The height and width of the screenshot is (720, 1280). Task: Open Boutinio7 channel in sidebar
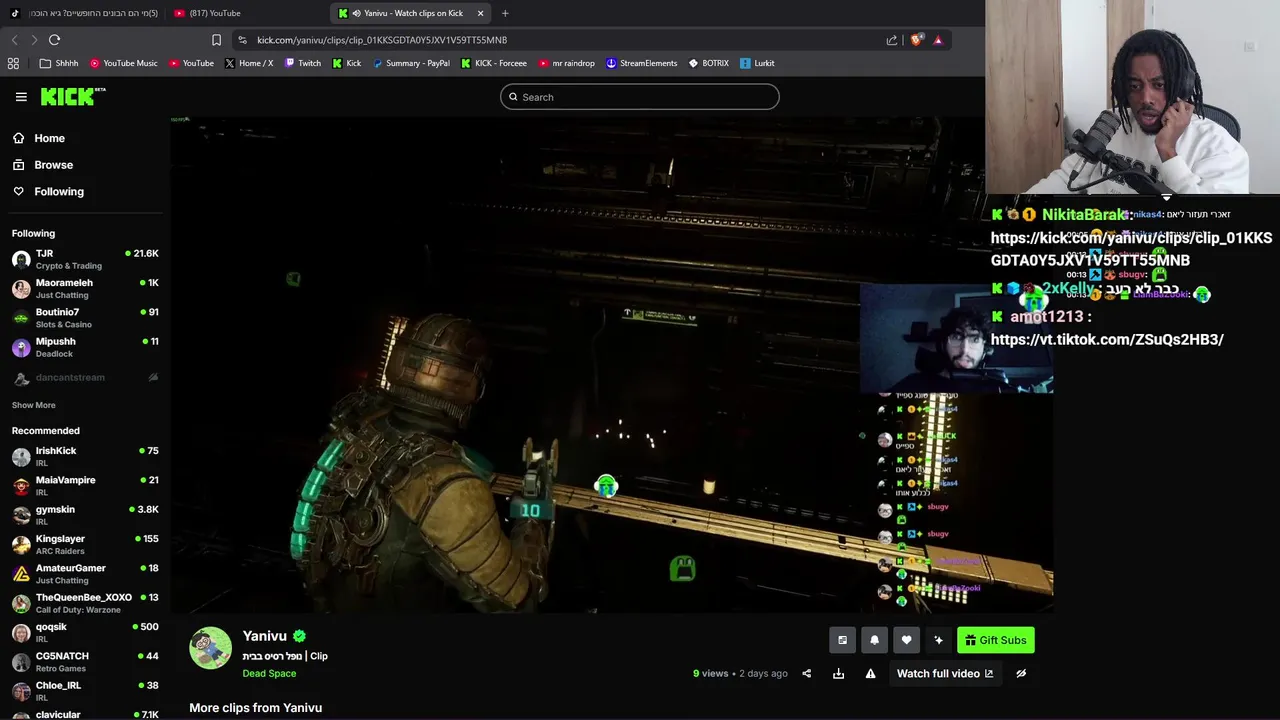[x=85, y=317]
